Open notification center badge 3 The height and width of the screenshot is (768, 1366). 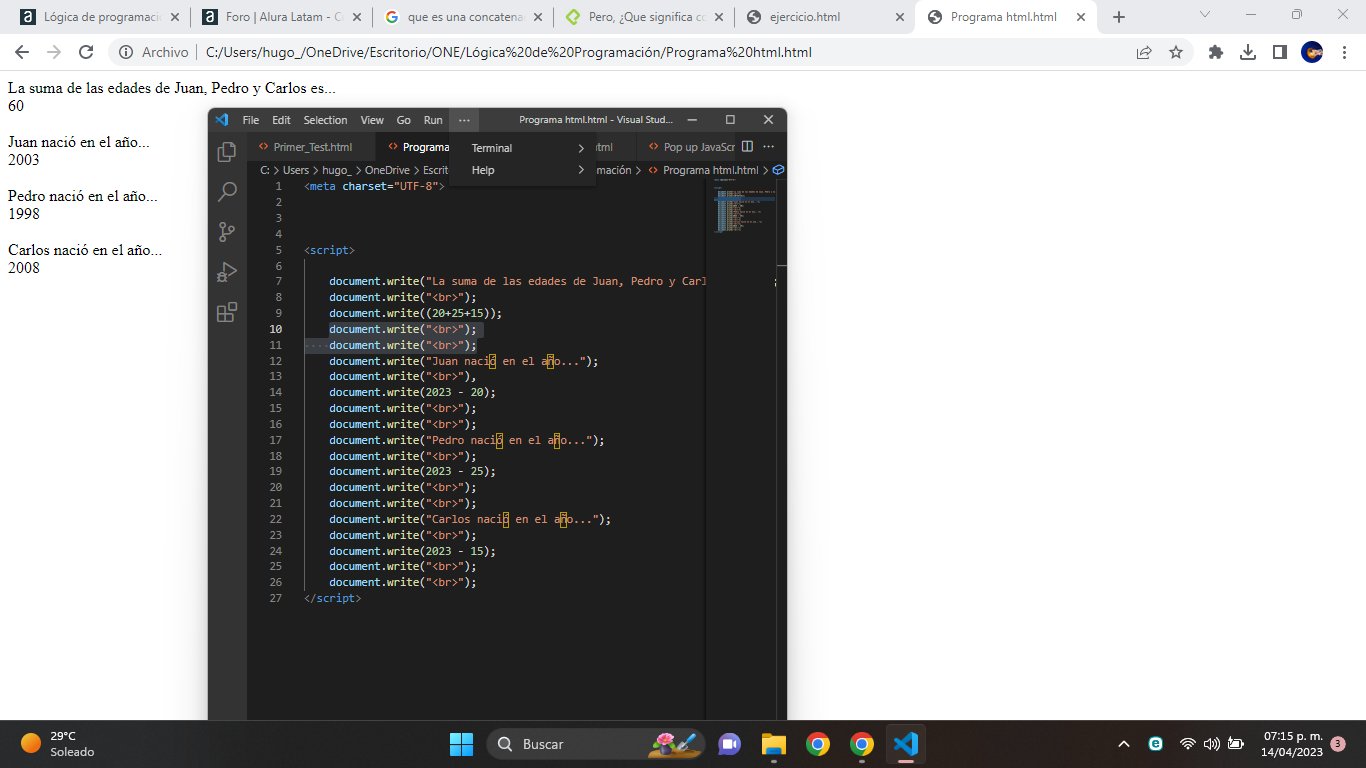[x=1338, y=744]
